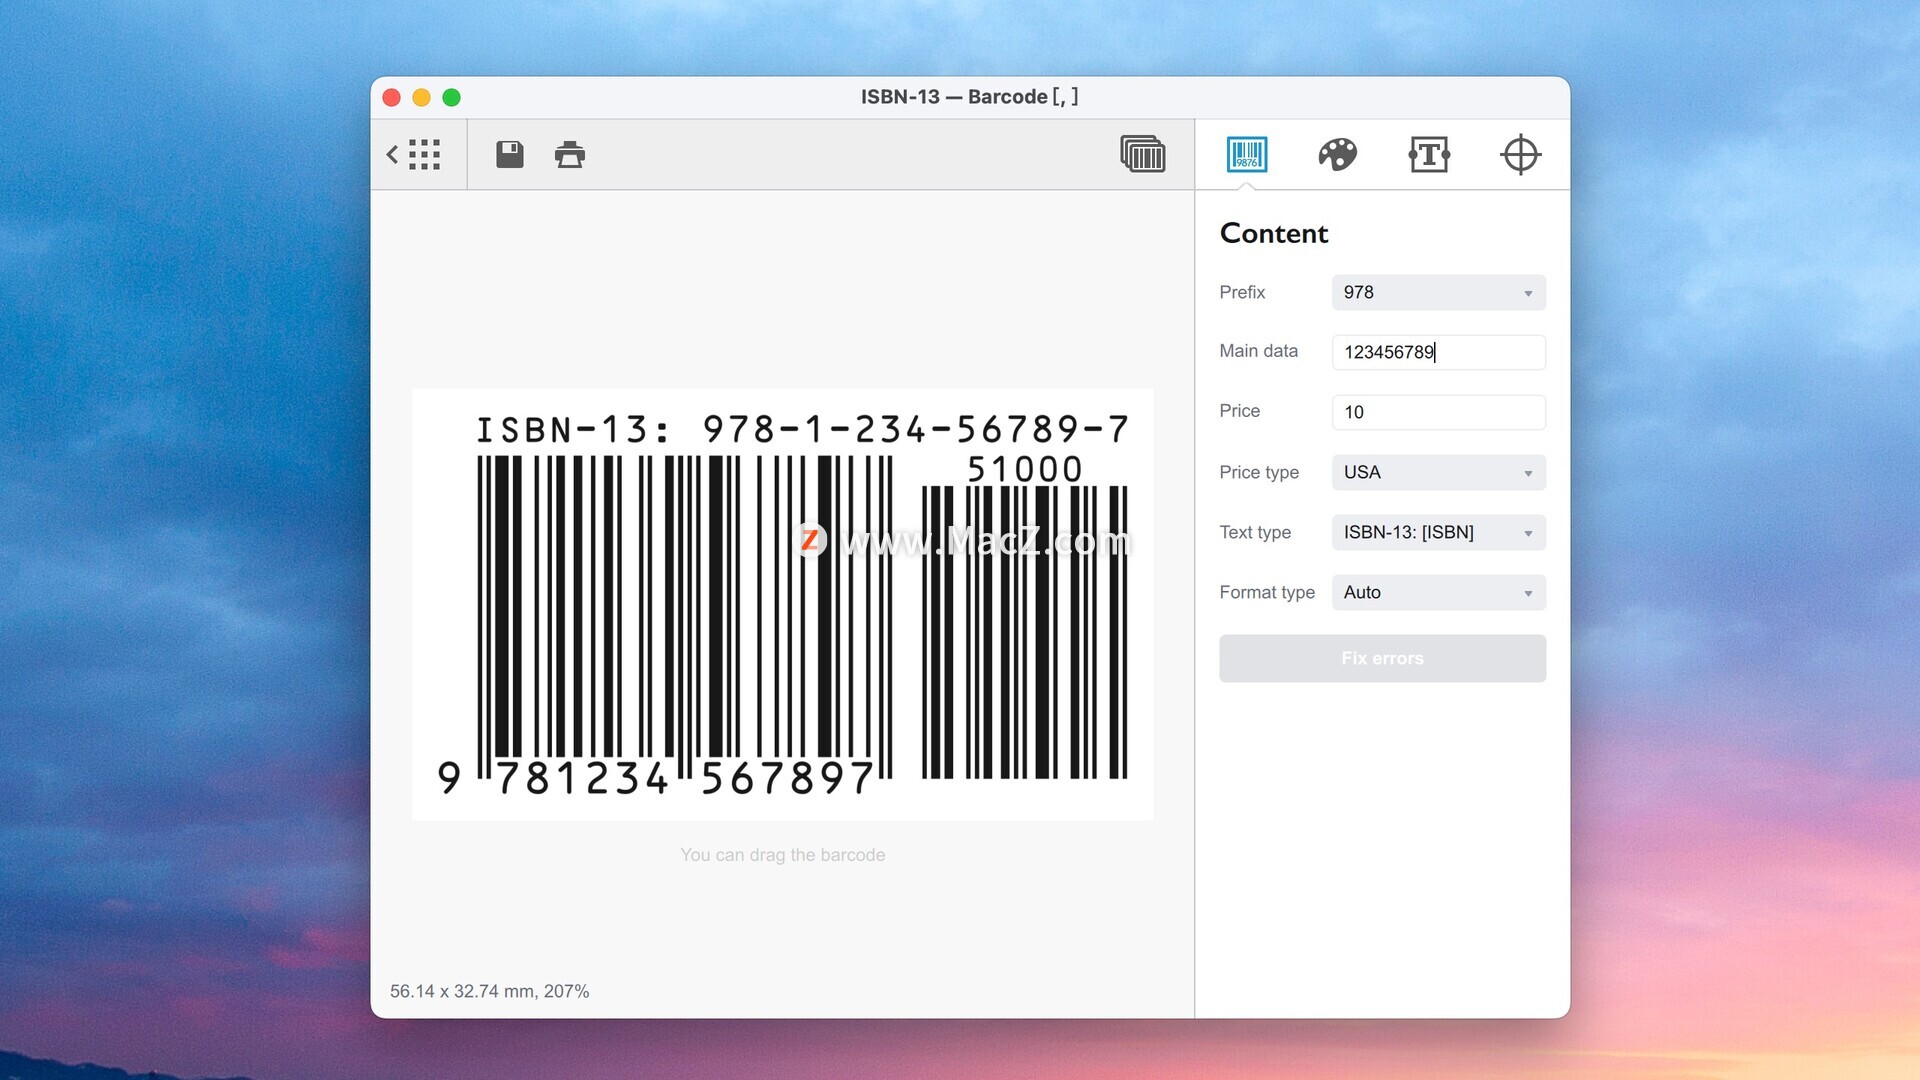The height and width of the screenshot is (1080, 1920).
Task: Close the window with red button
Action: tap(392, 97)
